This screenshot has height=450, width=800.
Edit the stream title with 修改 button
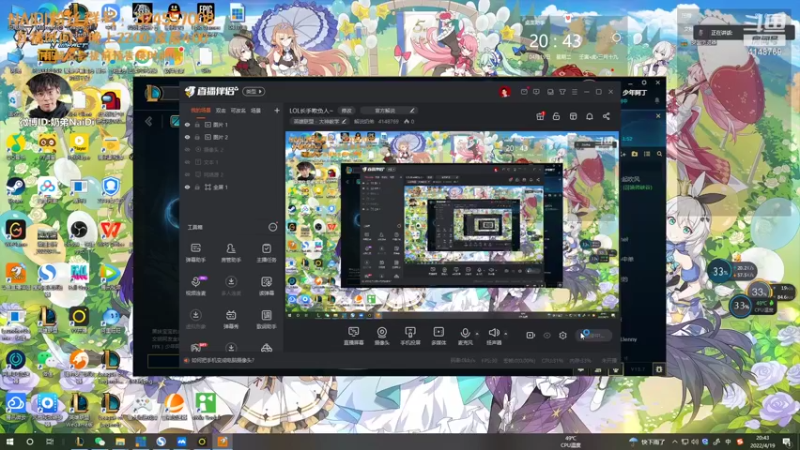point(346,110)
